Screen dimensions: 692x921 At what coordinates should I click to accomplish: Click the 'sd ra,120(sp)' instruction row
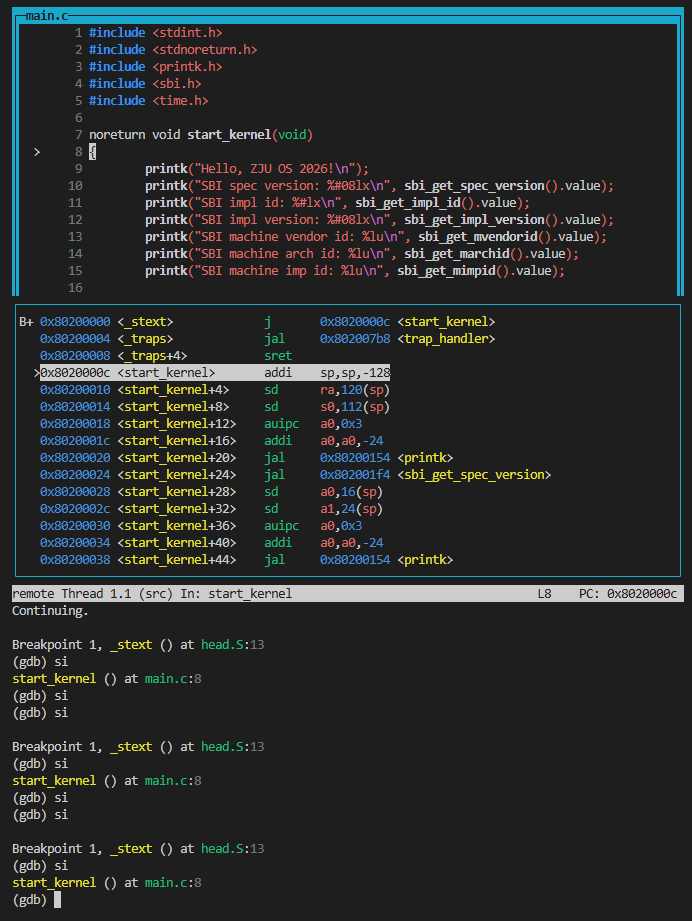tap(215, 390)
